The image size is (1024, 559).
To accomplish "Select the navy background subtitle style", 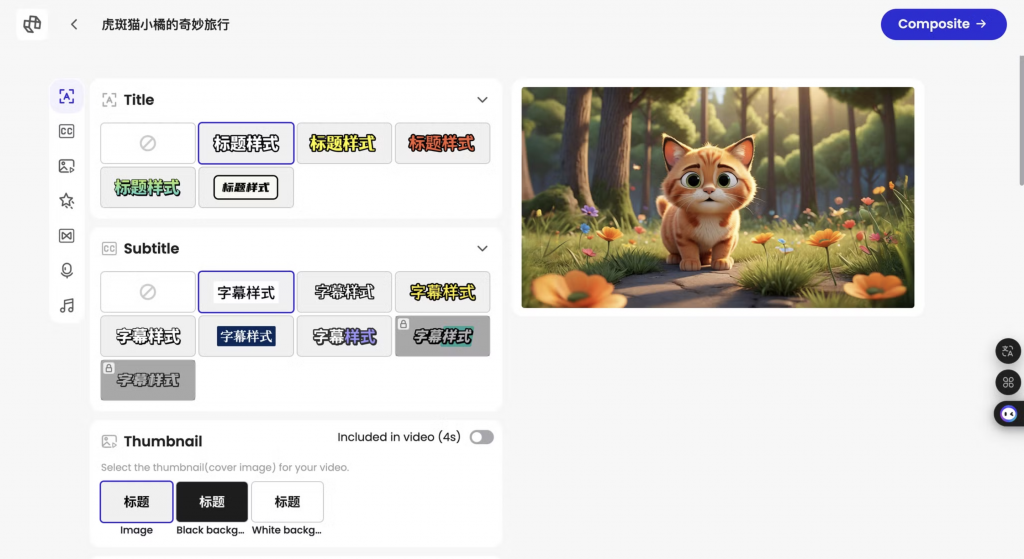I will 246,336.
